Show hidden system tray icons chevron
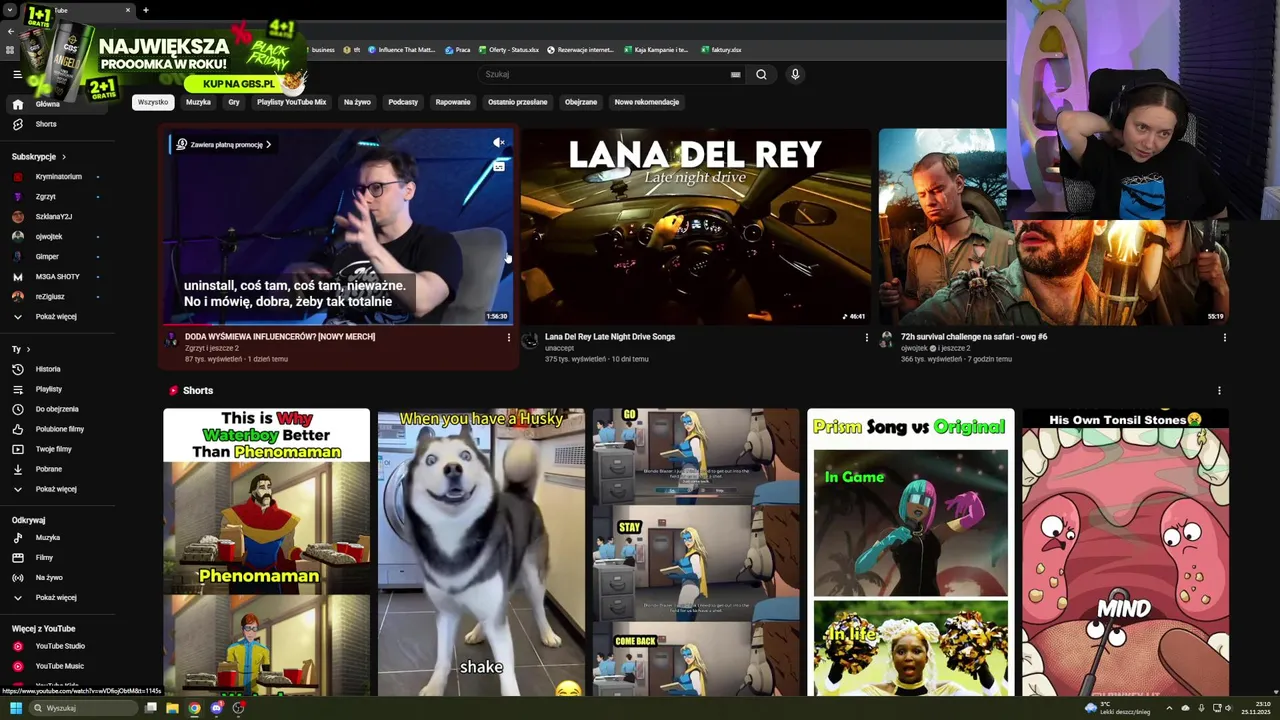Viewport: 1280px width, 720px height. coord(1169,708)
